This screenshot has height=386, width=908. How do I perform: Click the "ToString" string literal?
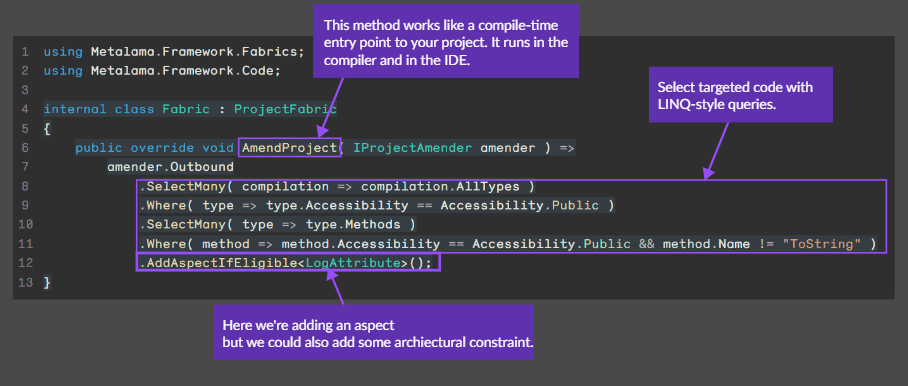821,244
